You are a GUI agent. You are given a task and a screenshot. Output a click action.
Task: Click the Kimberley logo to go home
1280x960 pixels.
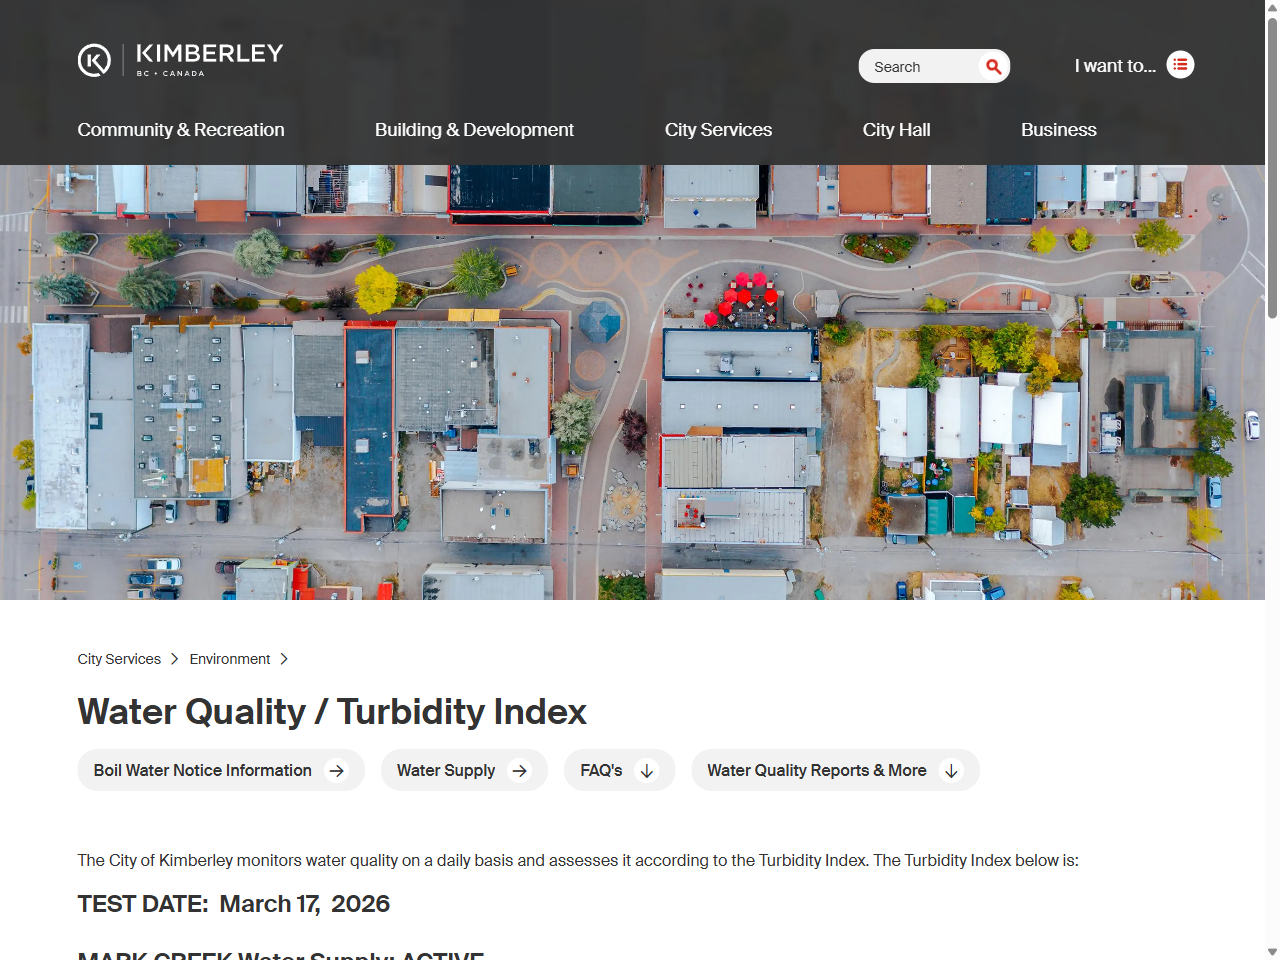[181, 60]
